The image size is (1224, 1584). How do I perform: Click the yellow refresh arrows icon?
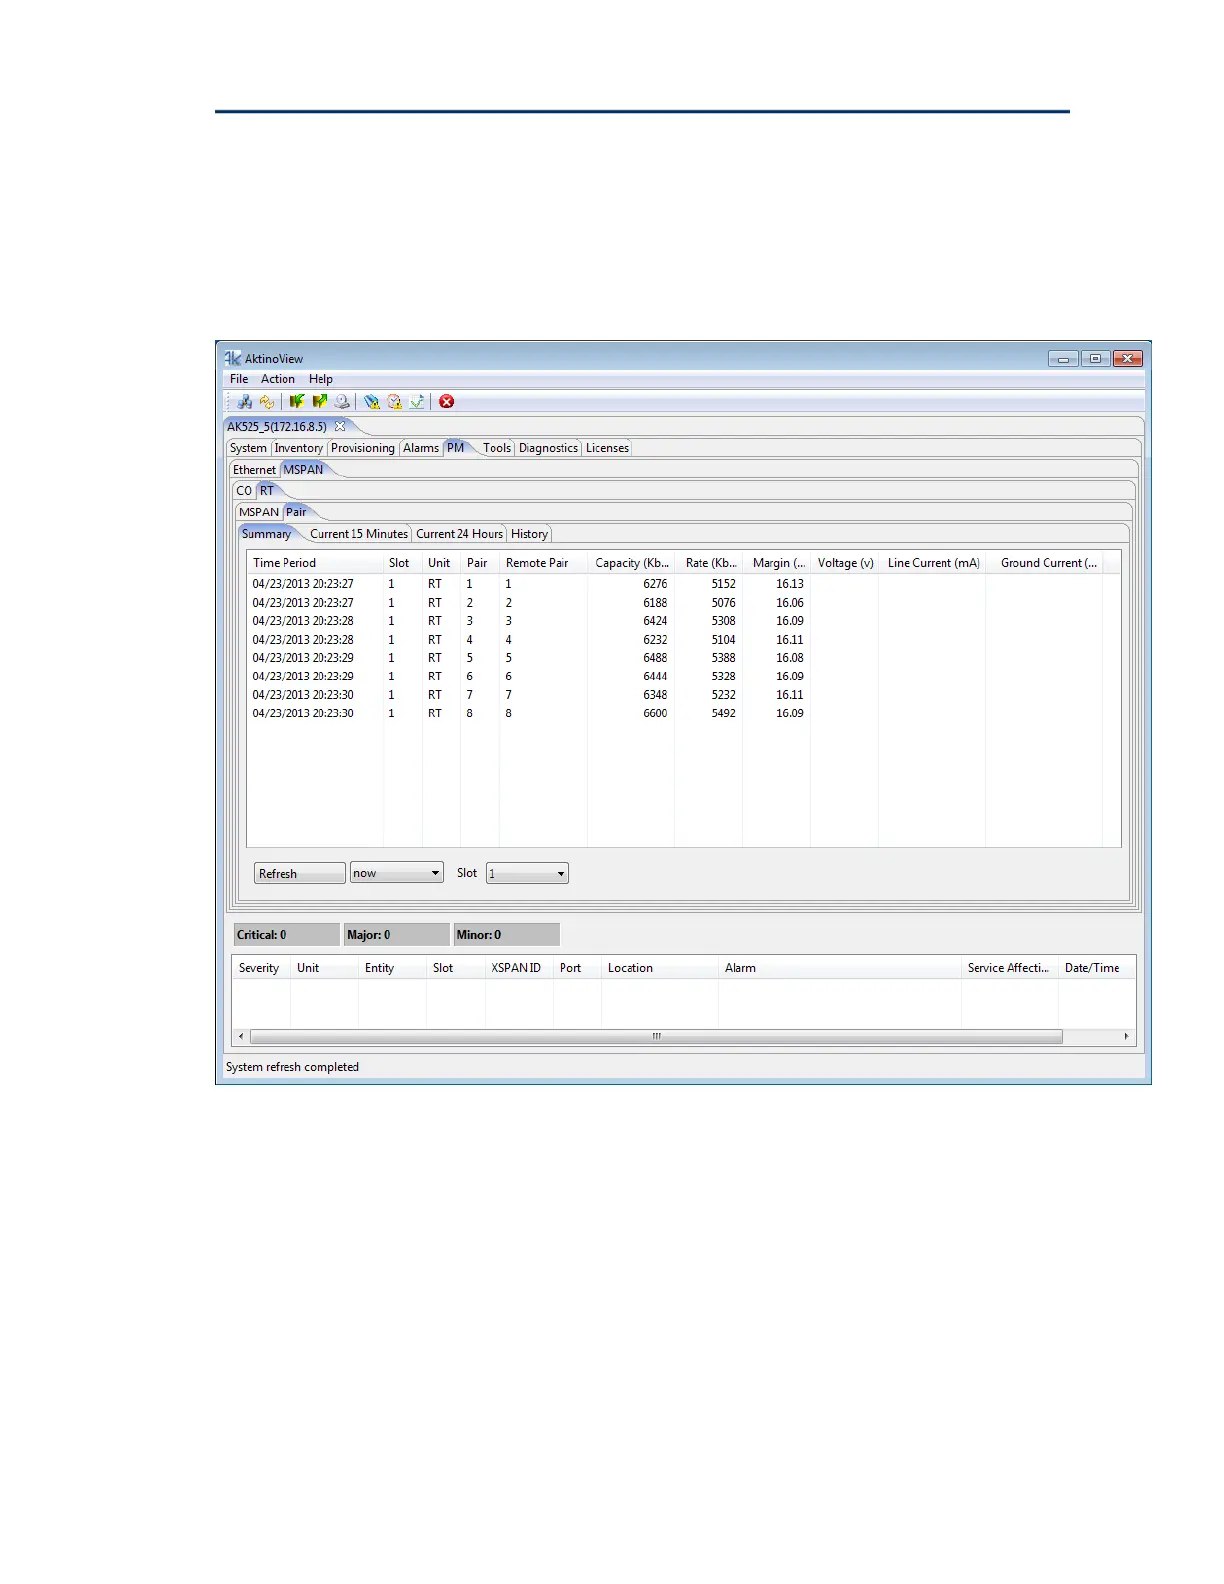pos(266,401)
